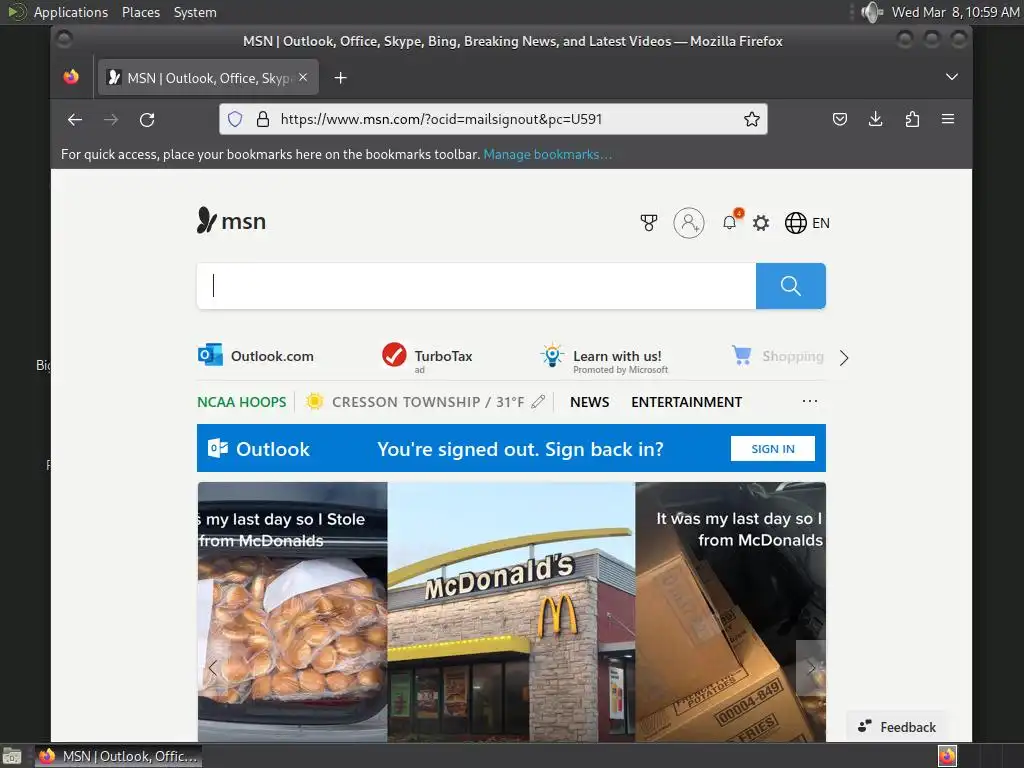This screenshot has height=768, width=1024.
Task: Open the tracking protection shield icon
Action: pyautogui.click(x=235, y=119)
